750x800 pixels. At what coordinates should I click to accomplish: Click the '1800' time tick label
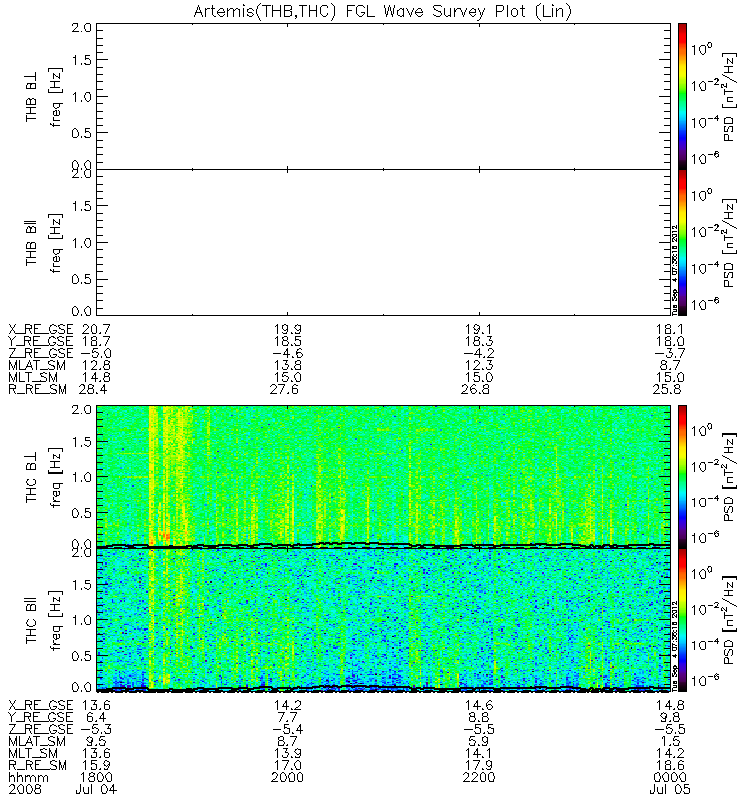(96, 778)
